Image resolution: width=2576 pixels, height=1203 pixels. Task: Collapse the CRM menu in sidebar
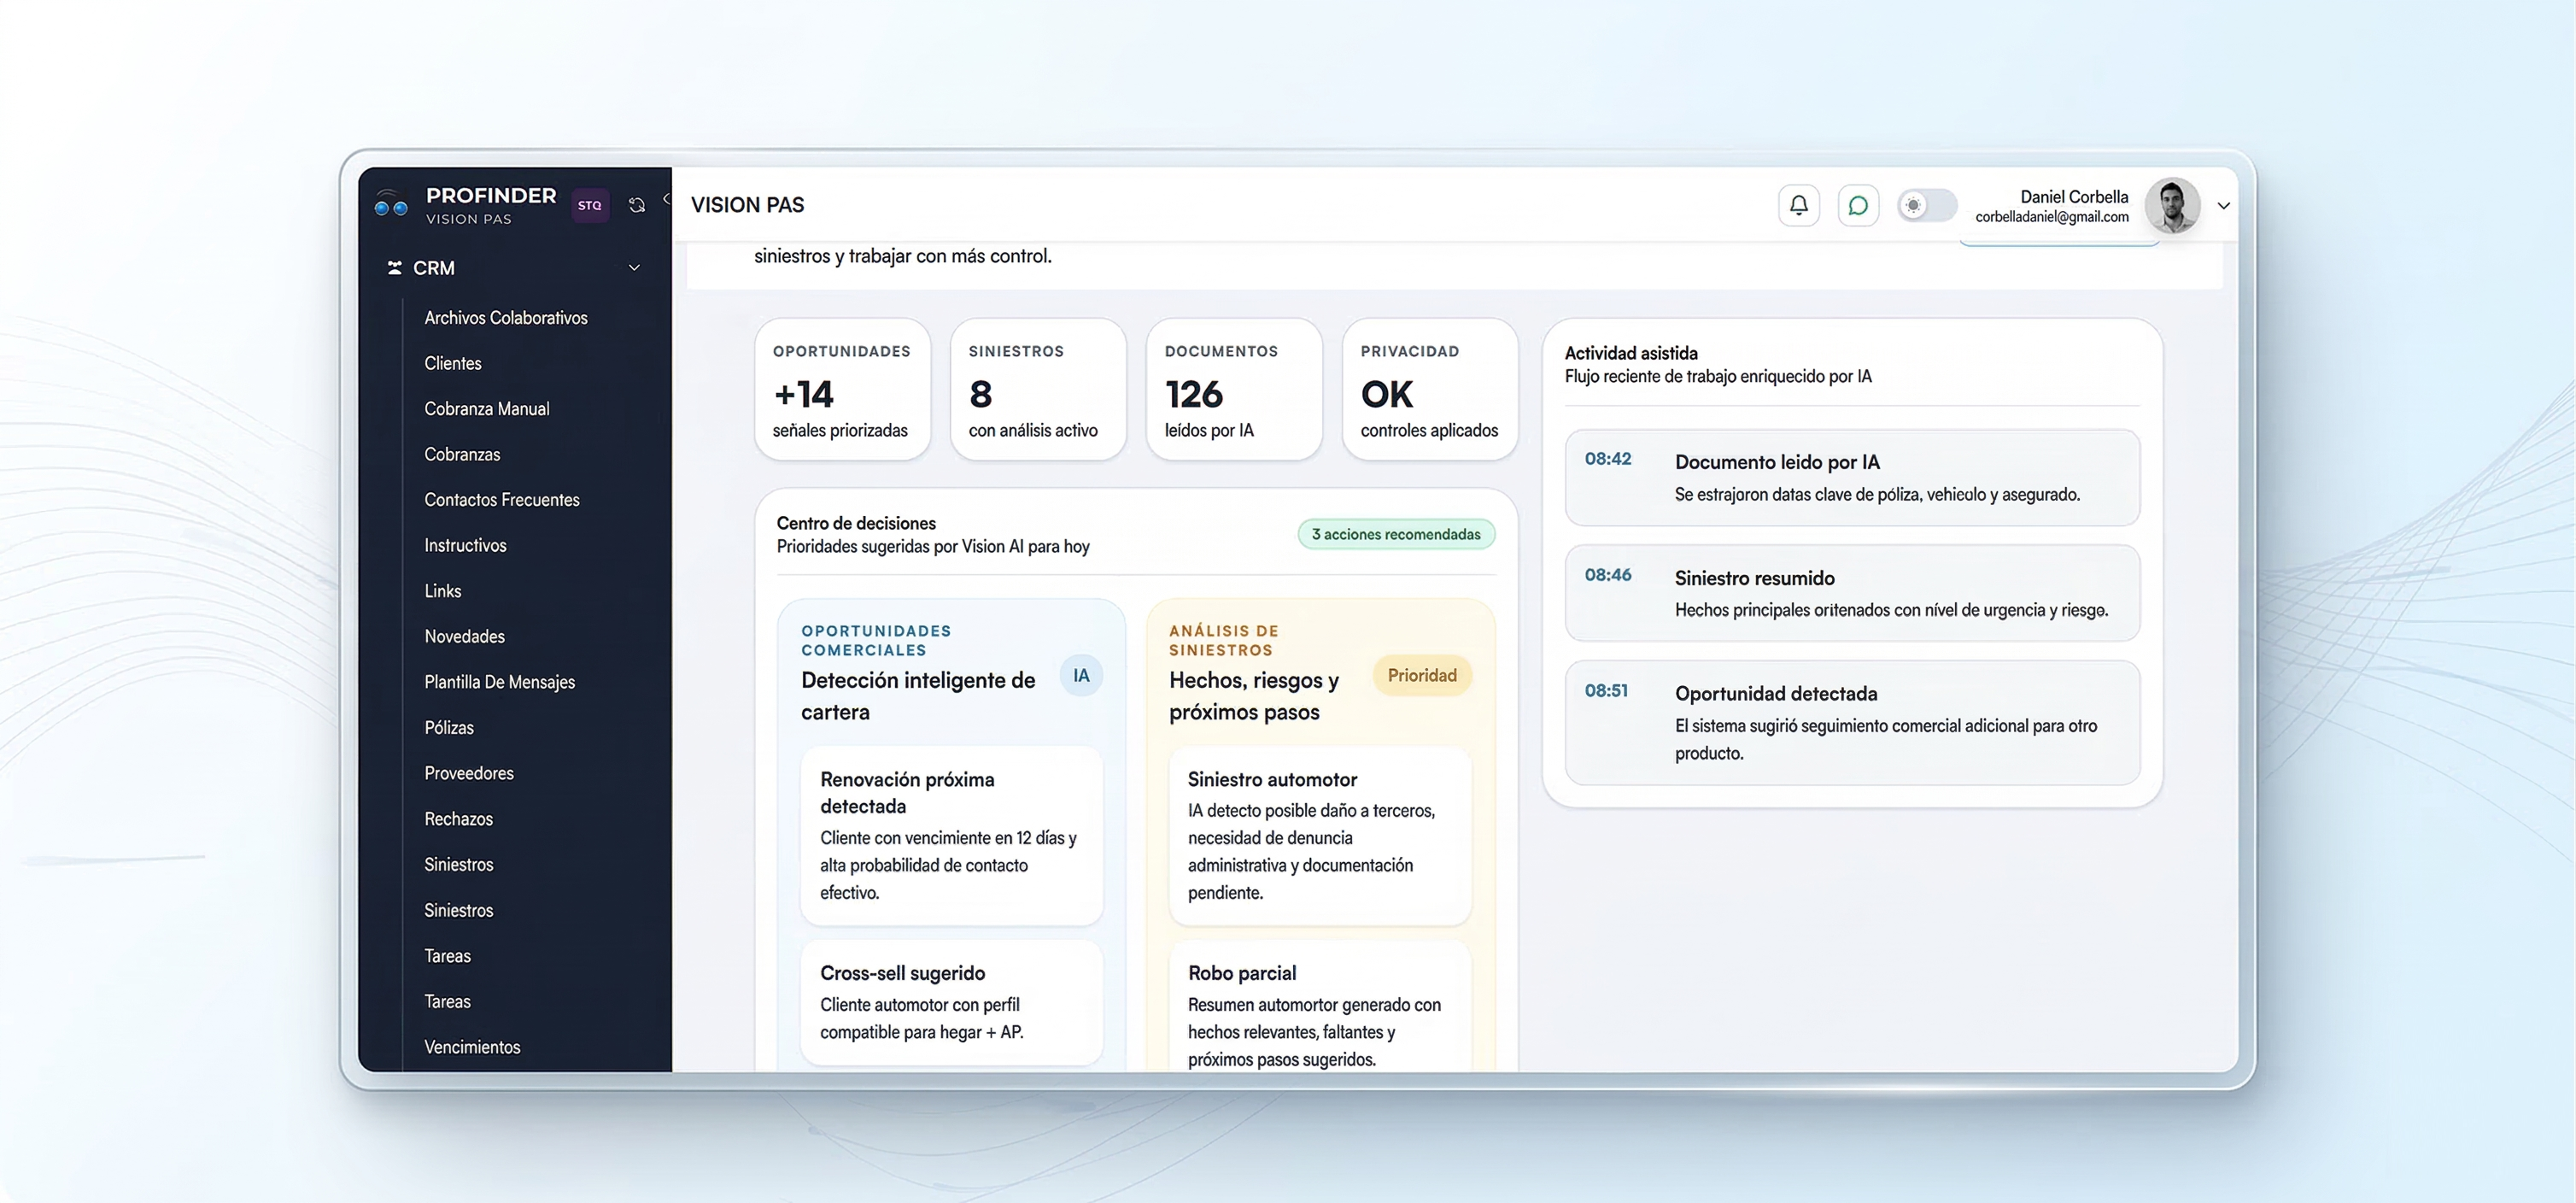point(634,267)
